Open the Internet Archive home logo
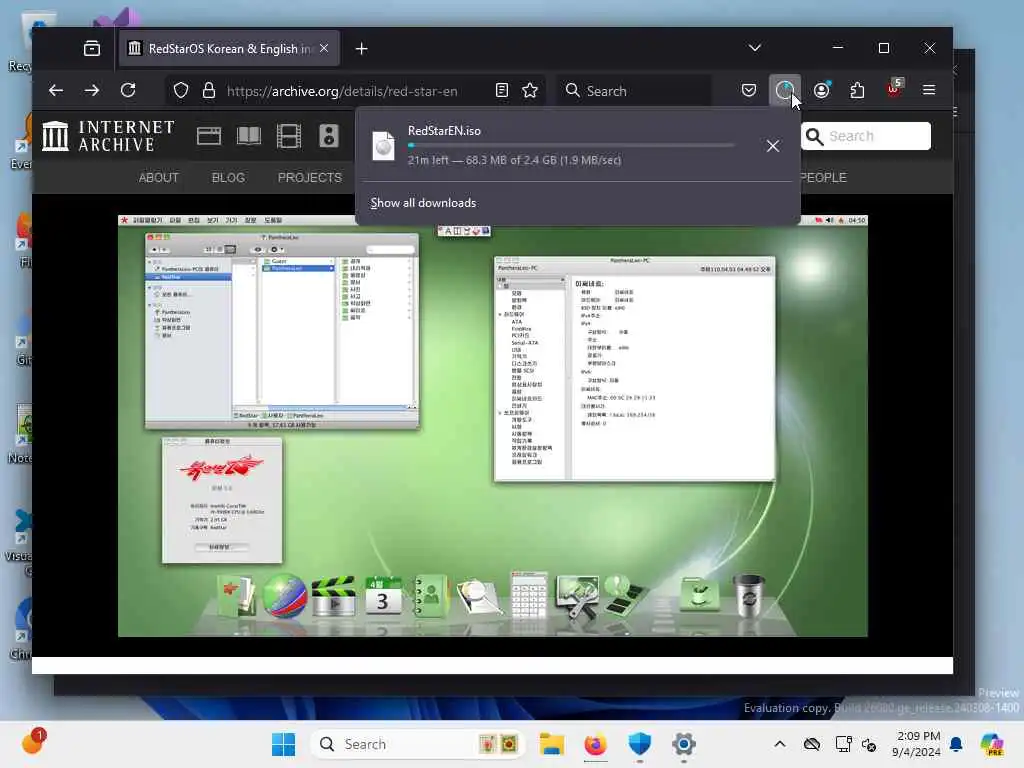The image size is (1024, 768). pos(108,136)
